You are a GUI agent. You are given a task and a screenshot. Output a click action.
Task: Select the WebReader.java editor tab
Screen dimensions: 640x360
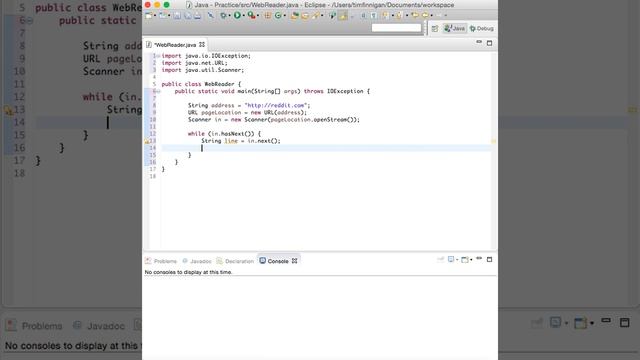175,44
